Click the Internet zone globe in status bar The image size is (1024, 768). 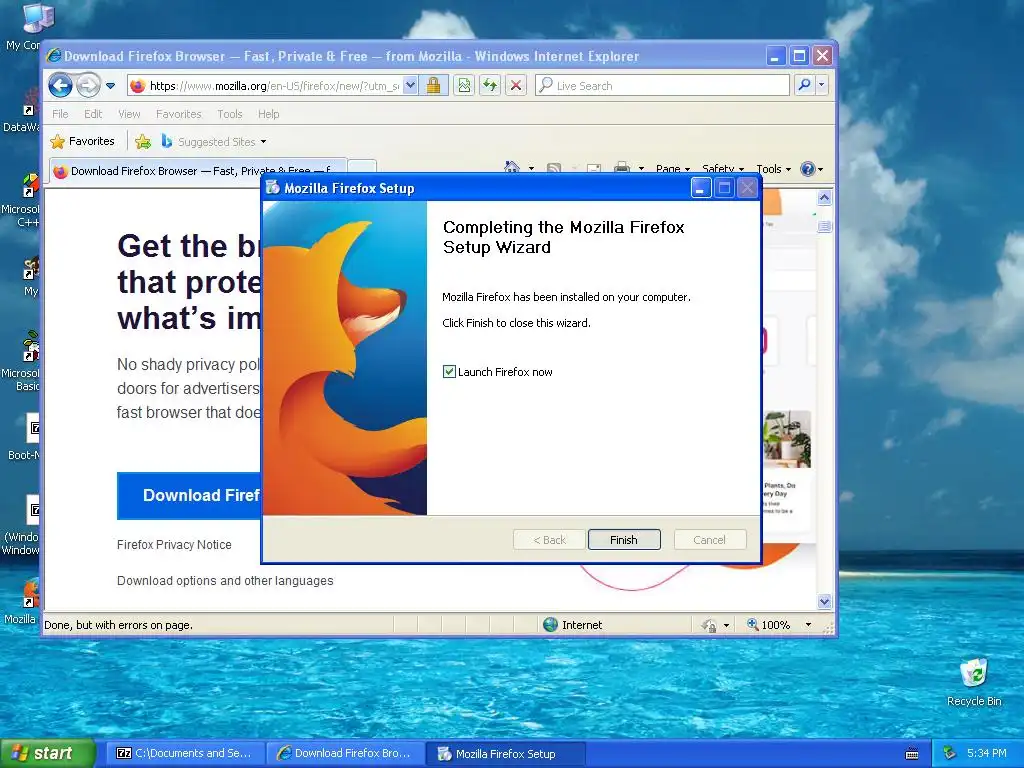click(551, 624)
